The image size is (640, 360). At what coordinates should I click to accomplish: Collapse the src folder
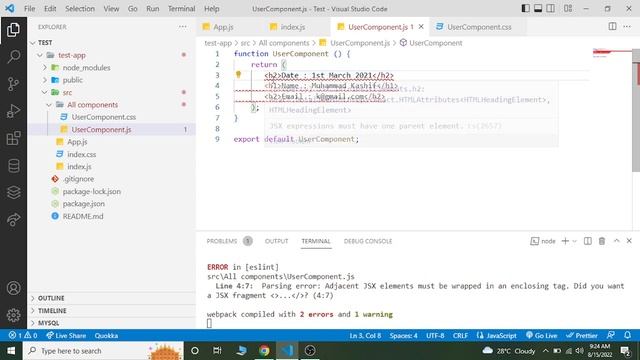(x=45, y=92)
